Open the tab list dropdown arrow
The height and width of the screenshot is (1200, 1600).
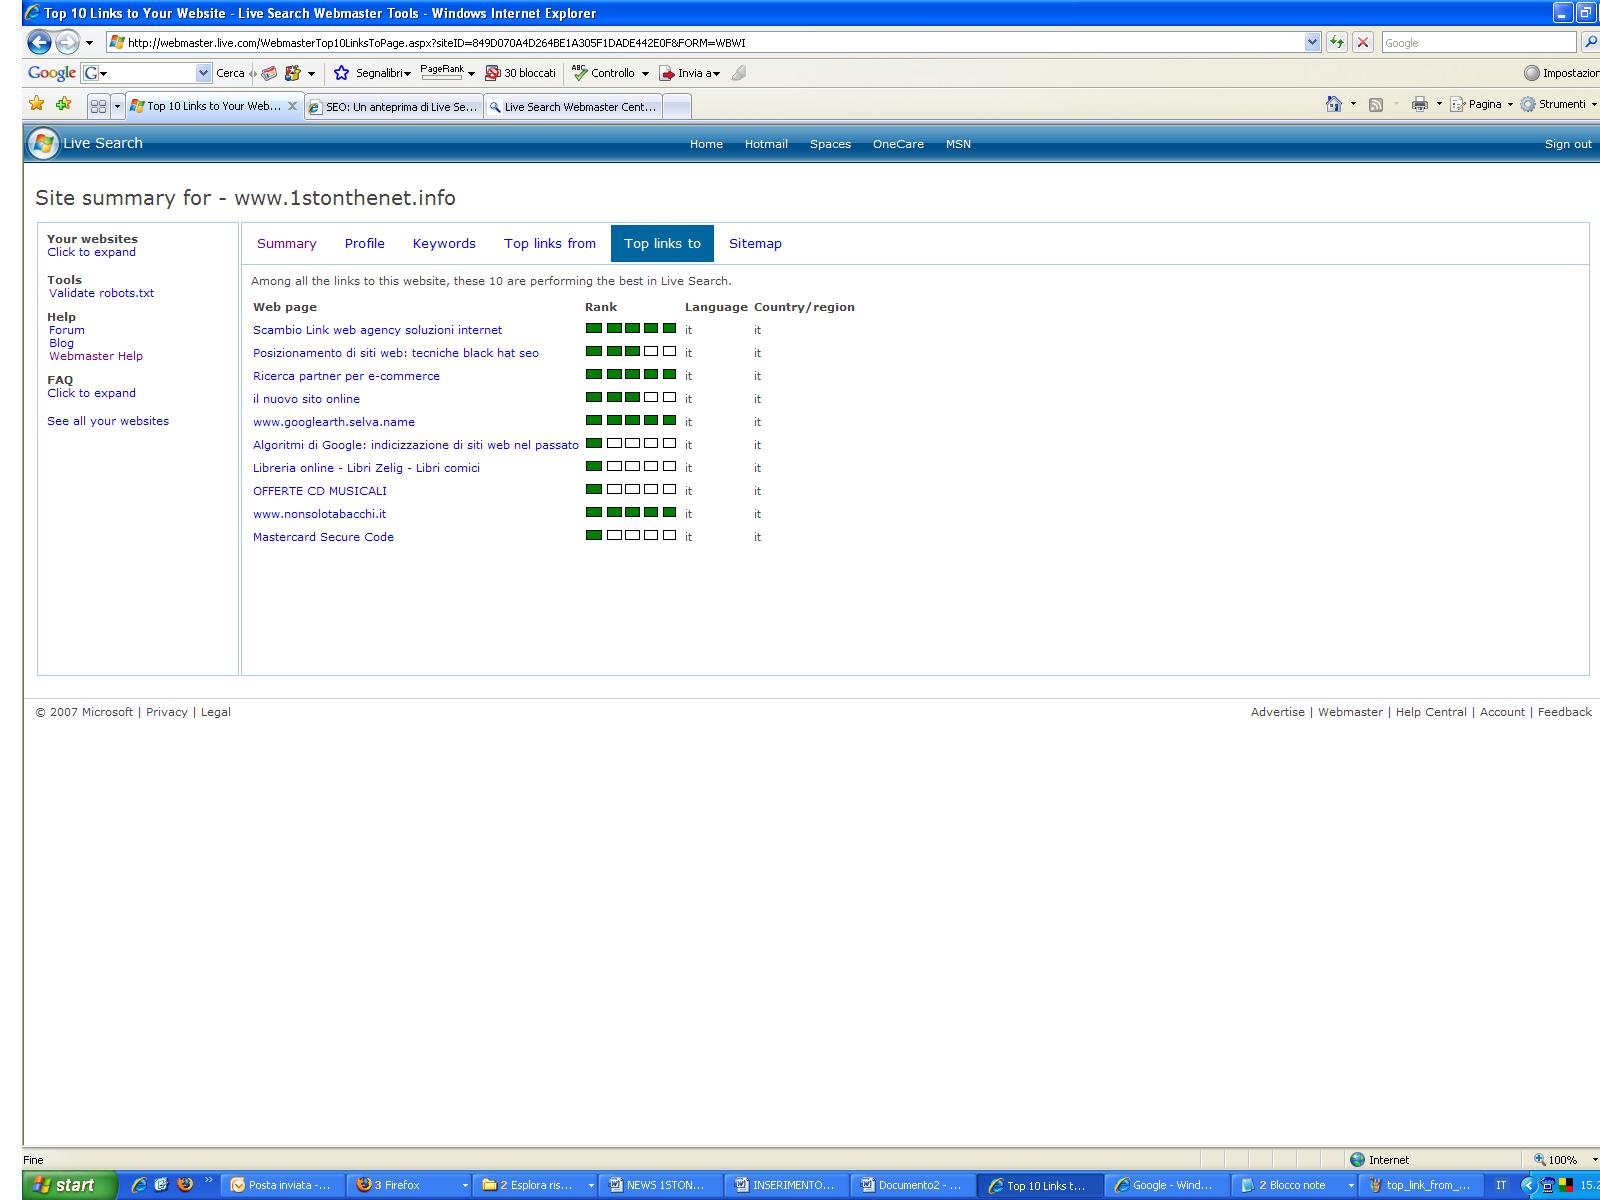[117, 106]
